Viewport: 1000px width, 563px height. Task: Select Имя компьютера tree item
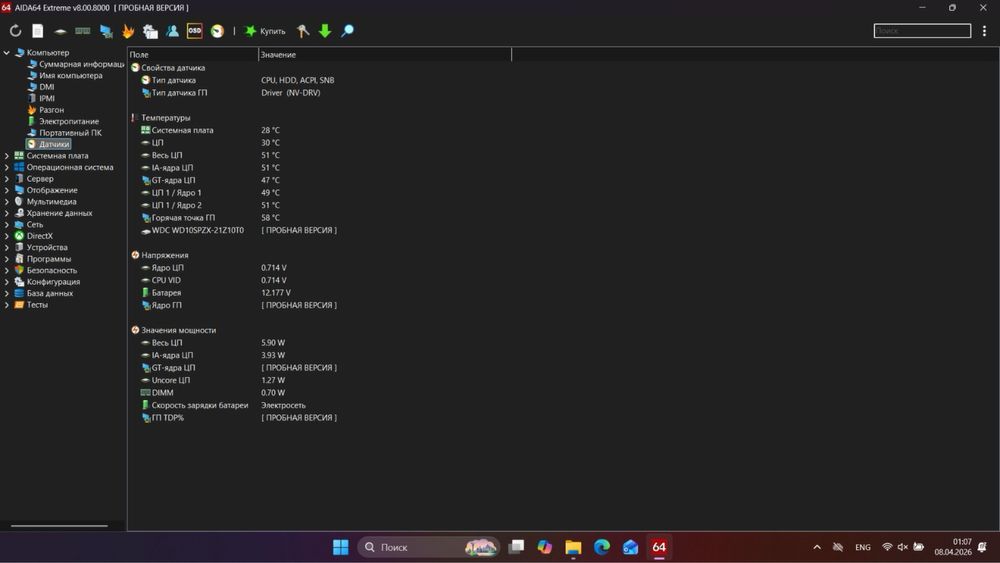coord(65,75)
